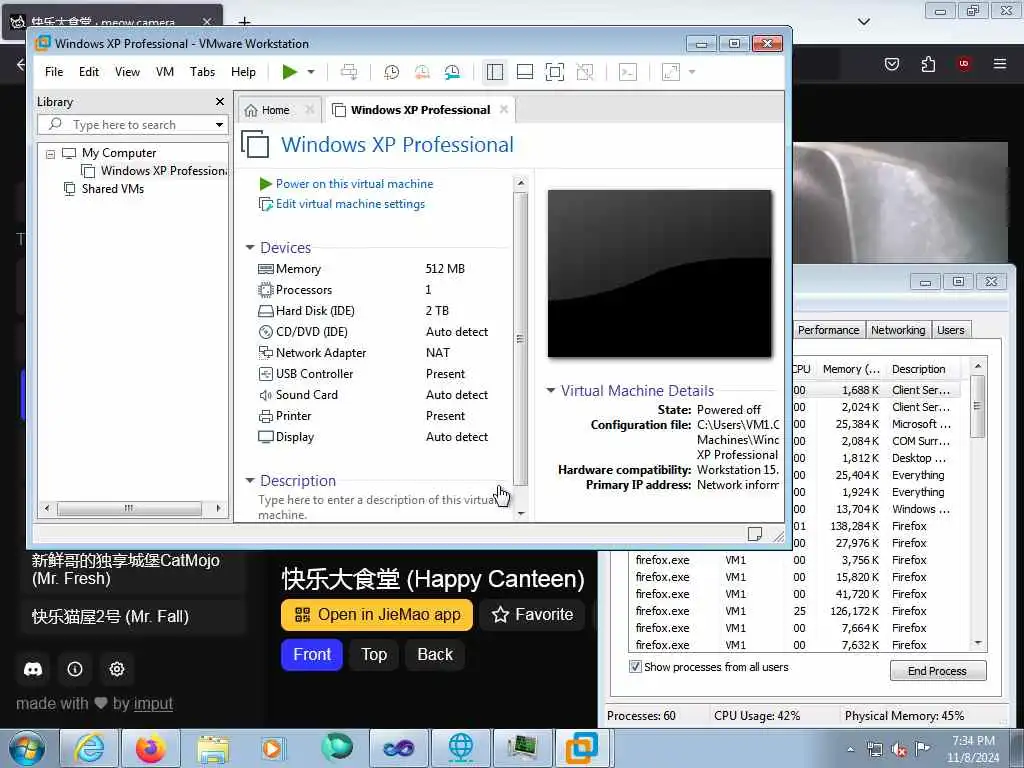Revert to snapshot toolbar icon
This screenshot has width=1024, height=768.
[x=422, y=72]
